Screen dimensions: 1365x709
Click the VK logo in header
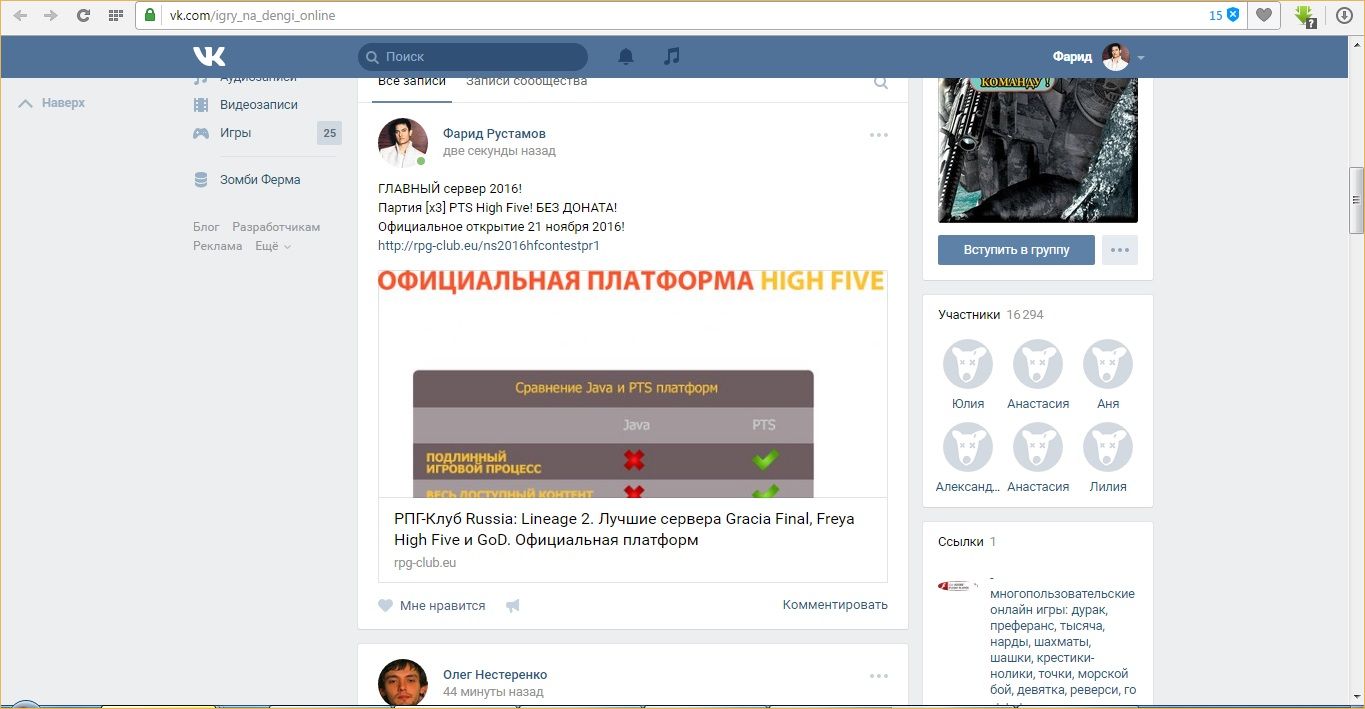point(209,56)
